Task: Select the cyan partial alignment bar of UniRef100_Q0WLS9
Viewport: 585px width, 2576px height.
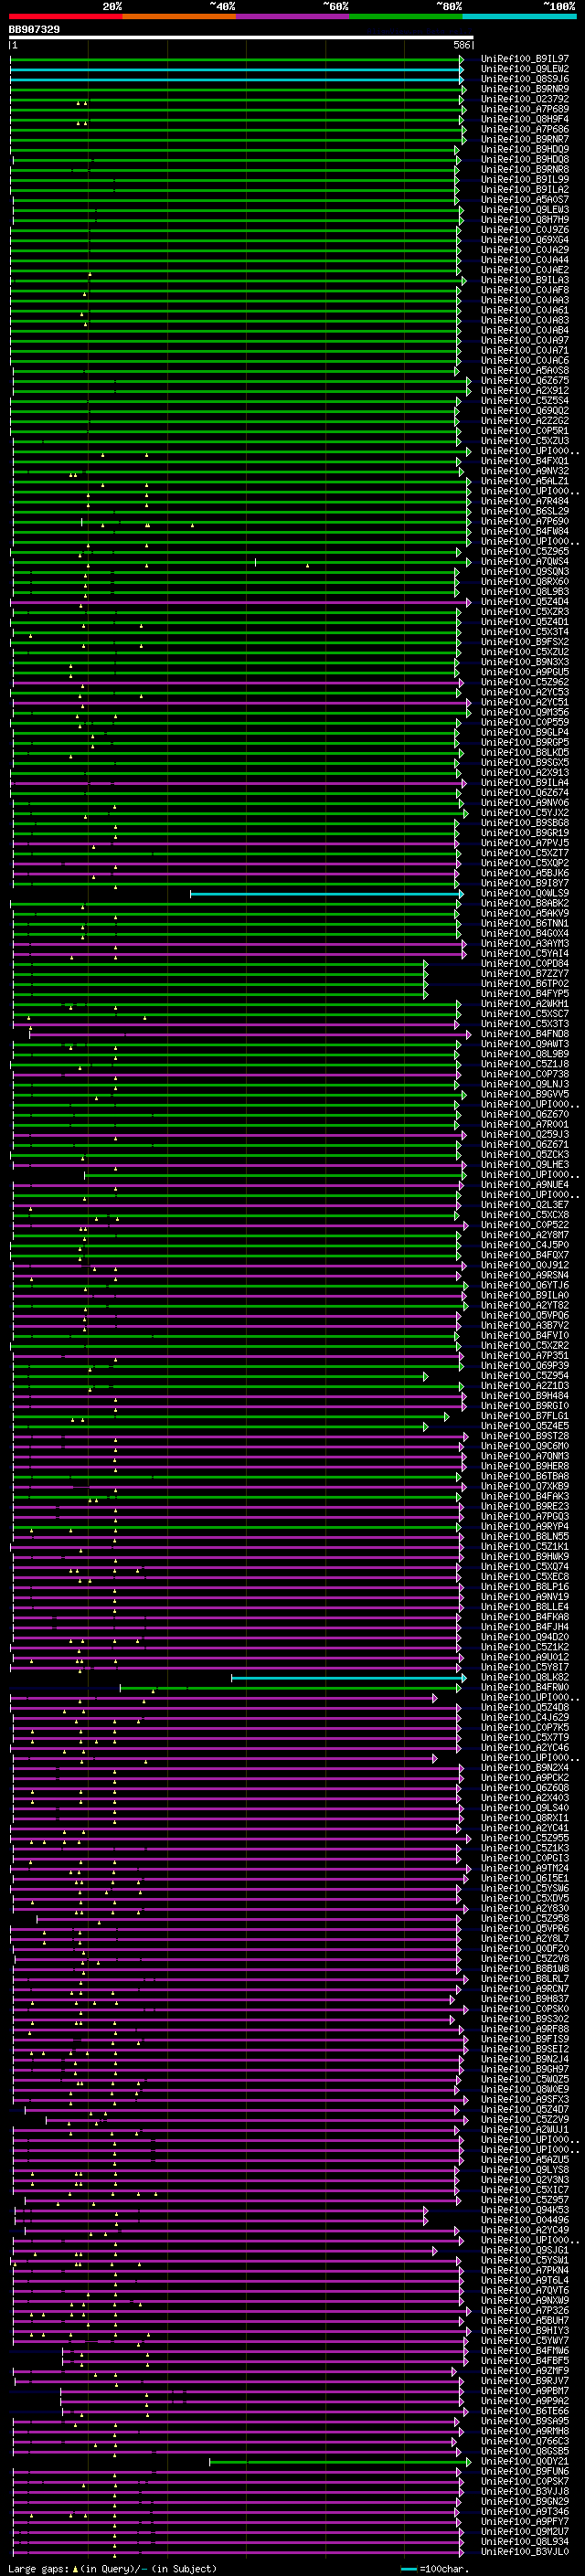Action: (327, 893)
